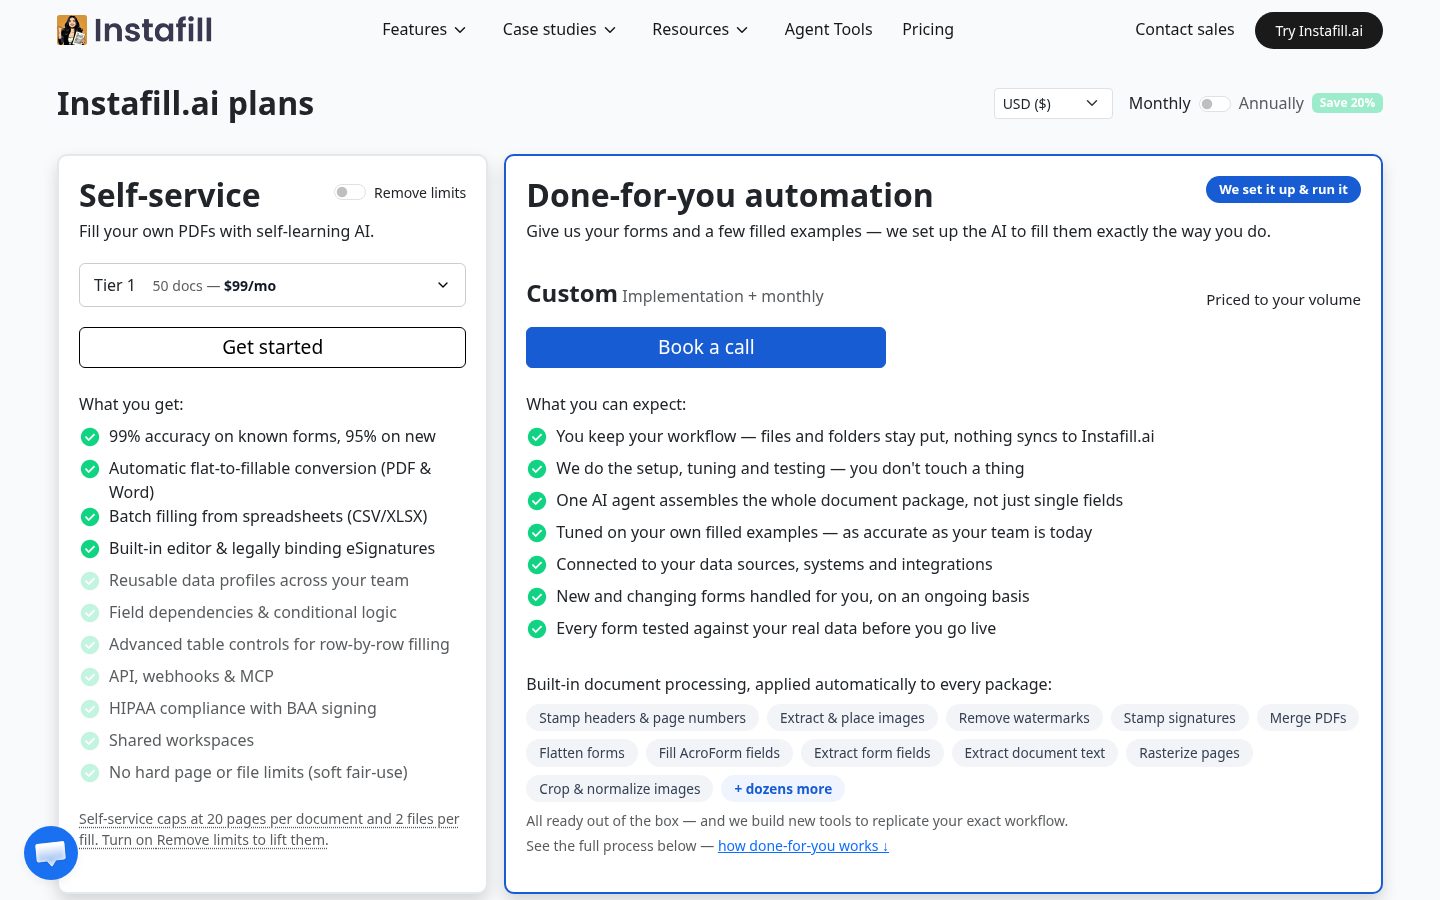Click the We set it up & run it badge

1283,190
